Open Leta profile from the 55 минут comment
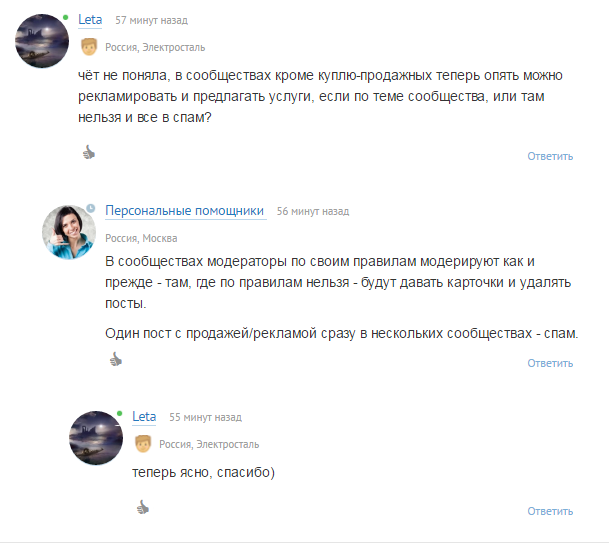The image size is (614, 545). click(144, 417)
